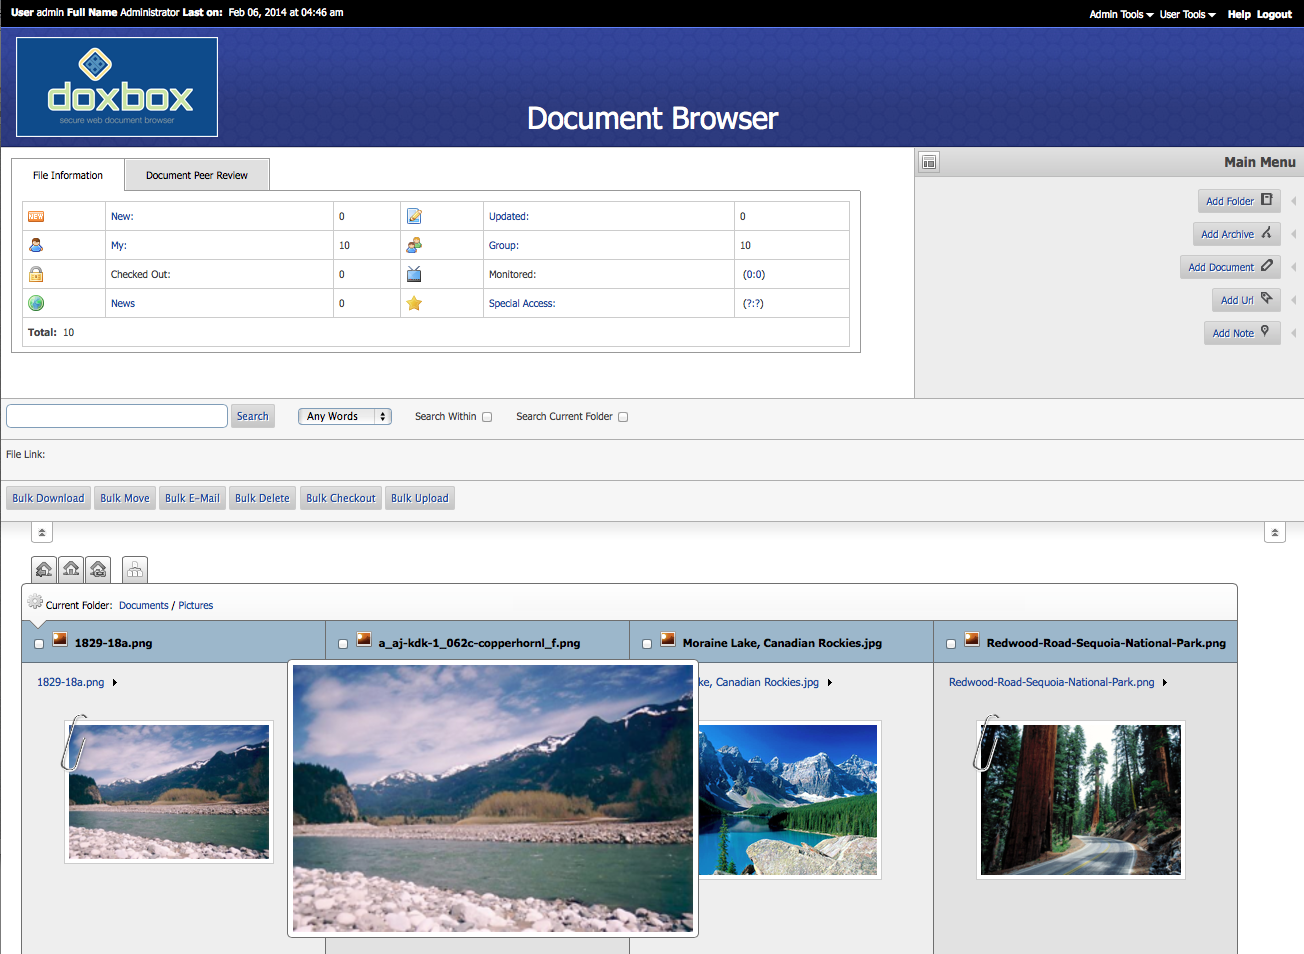The height and width of the screenshot is (954, 1304).
Task: Collapse the file list with the up chevron
Action: (41, 532)
